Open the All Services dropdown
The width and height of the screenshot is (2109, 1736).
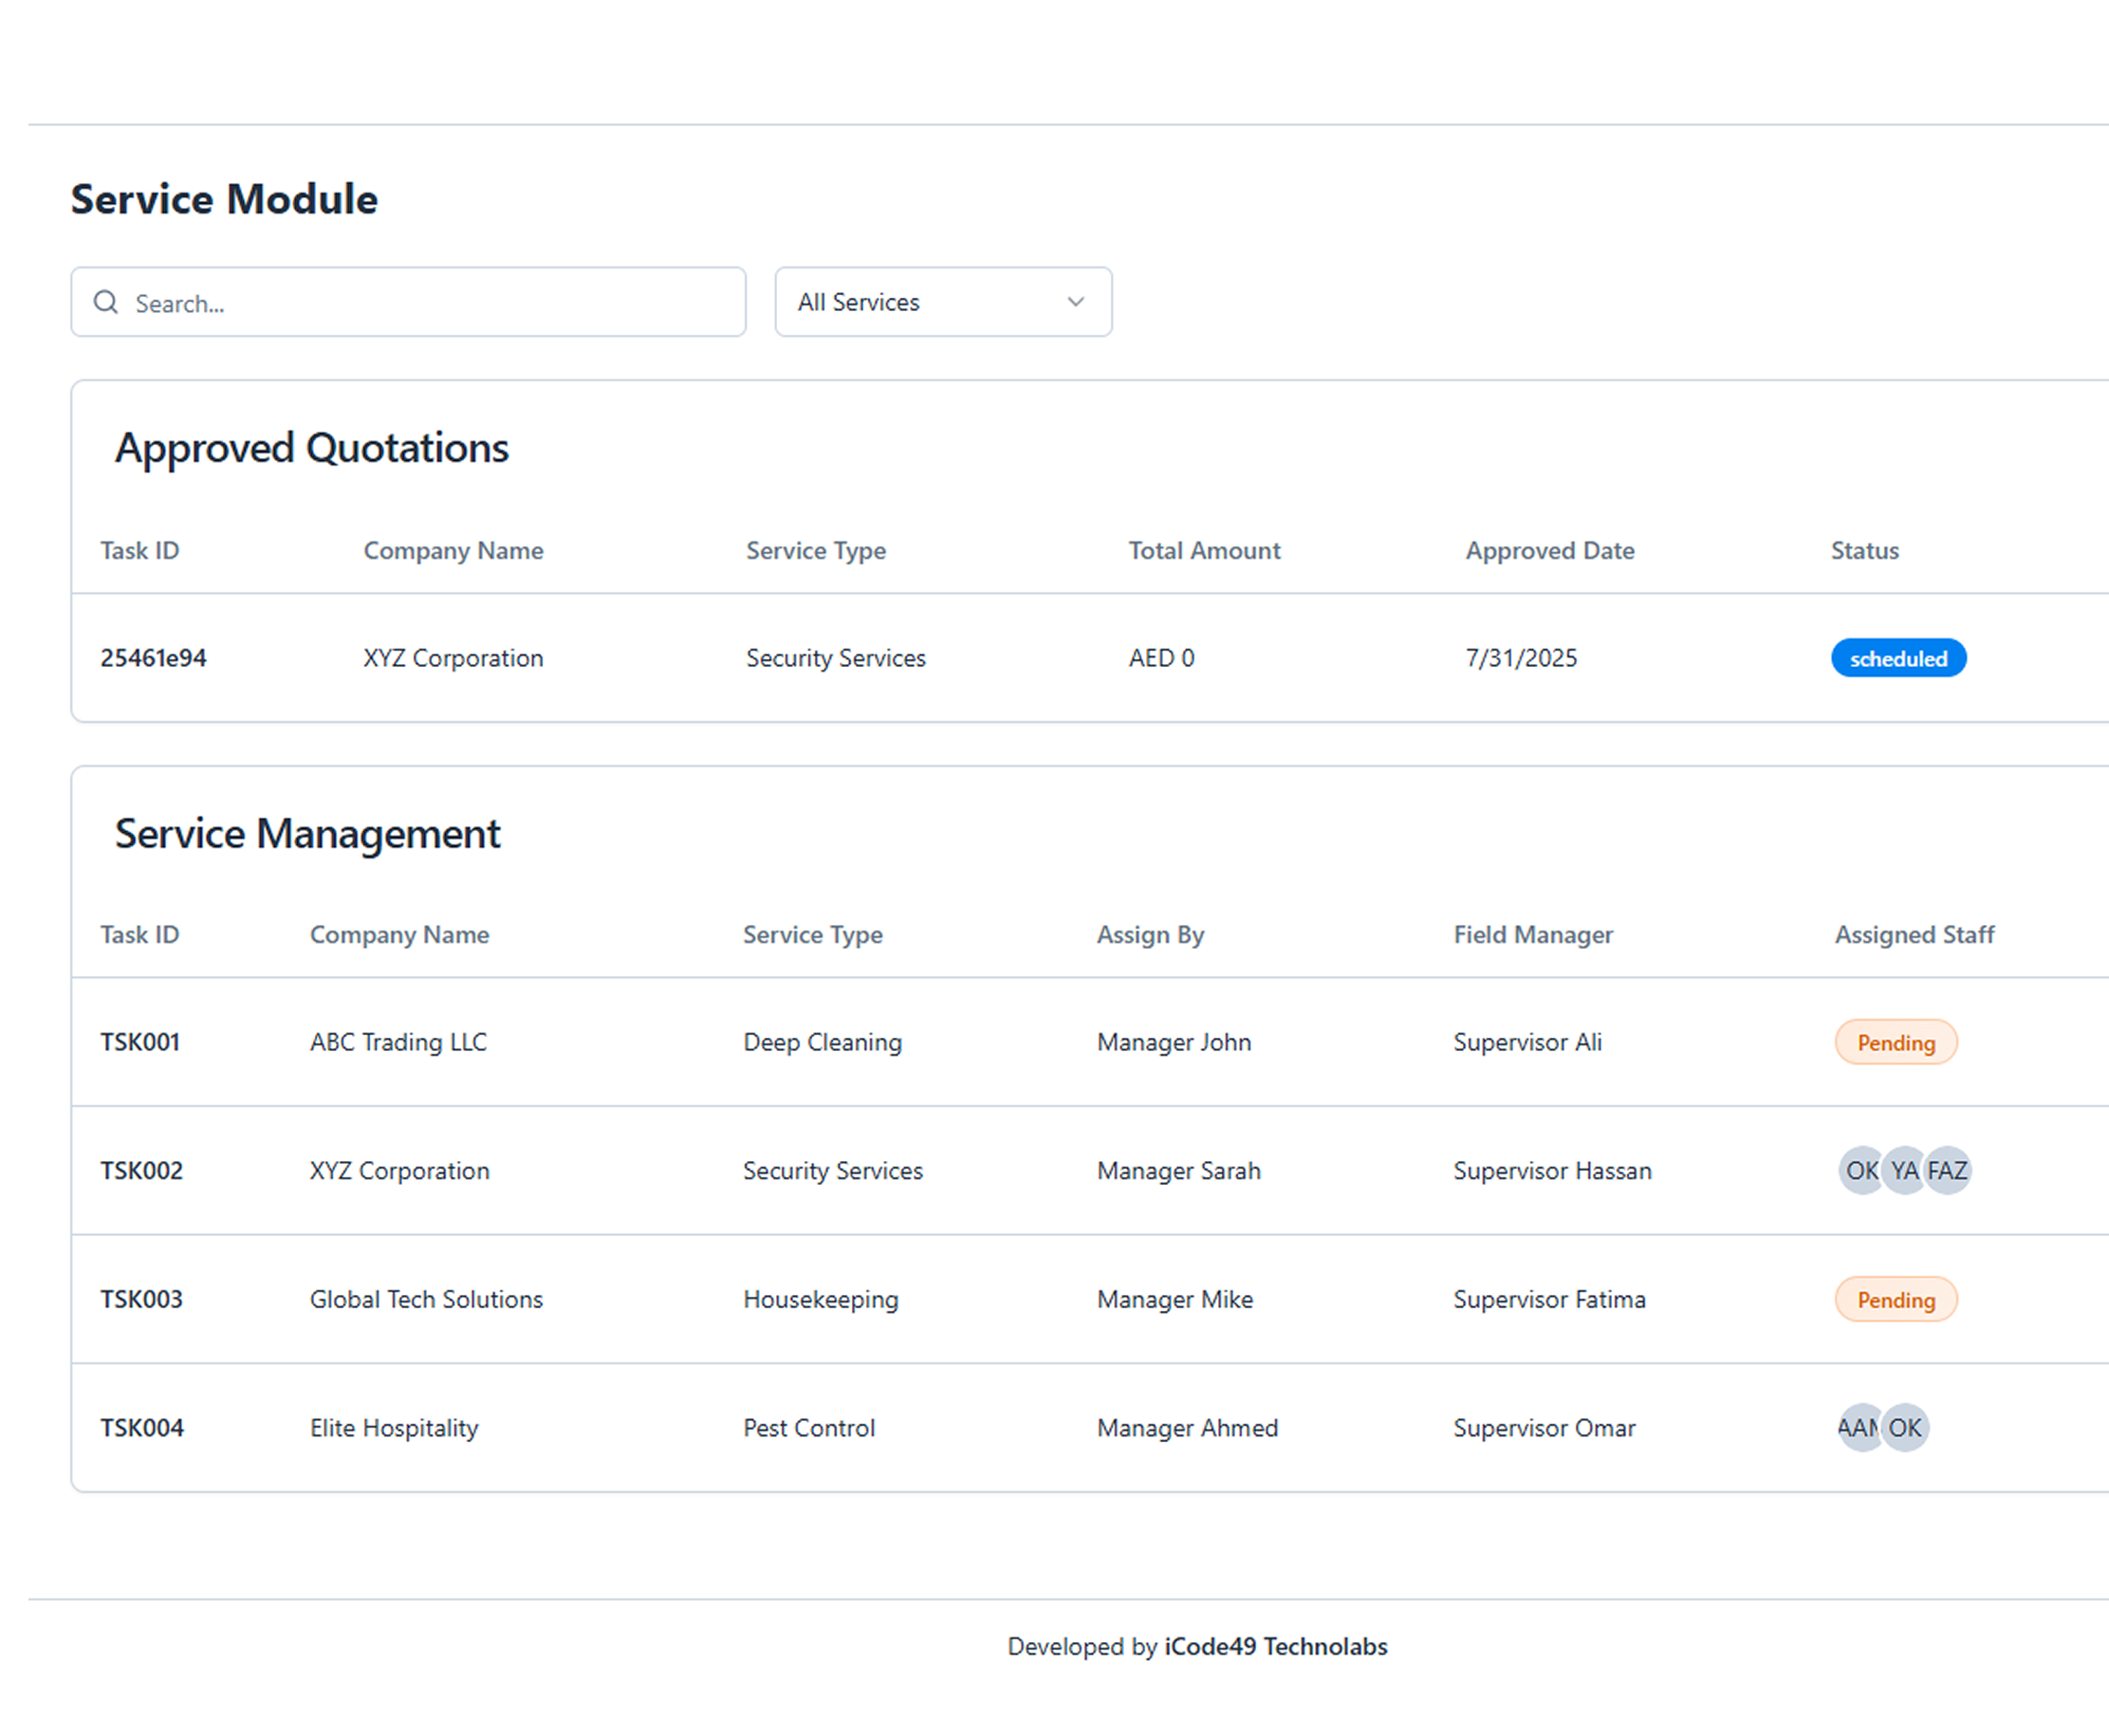943,302
